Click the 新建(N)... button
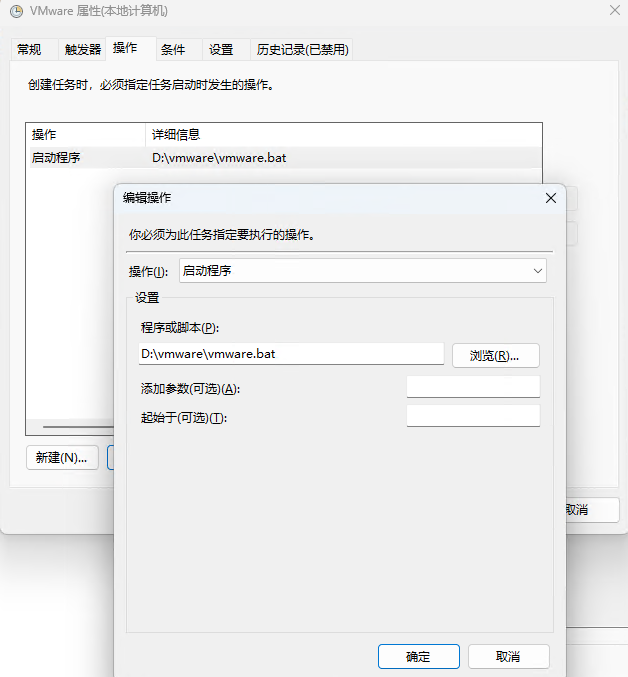The image size is (628, 677). click(x=62, y=457)
